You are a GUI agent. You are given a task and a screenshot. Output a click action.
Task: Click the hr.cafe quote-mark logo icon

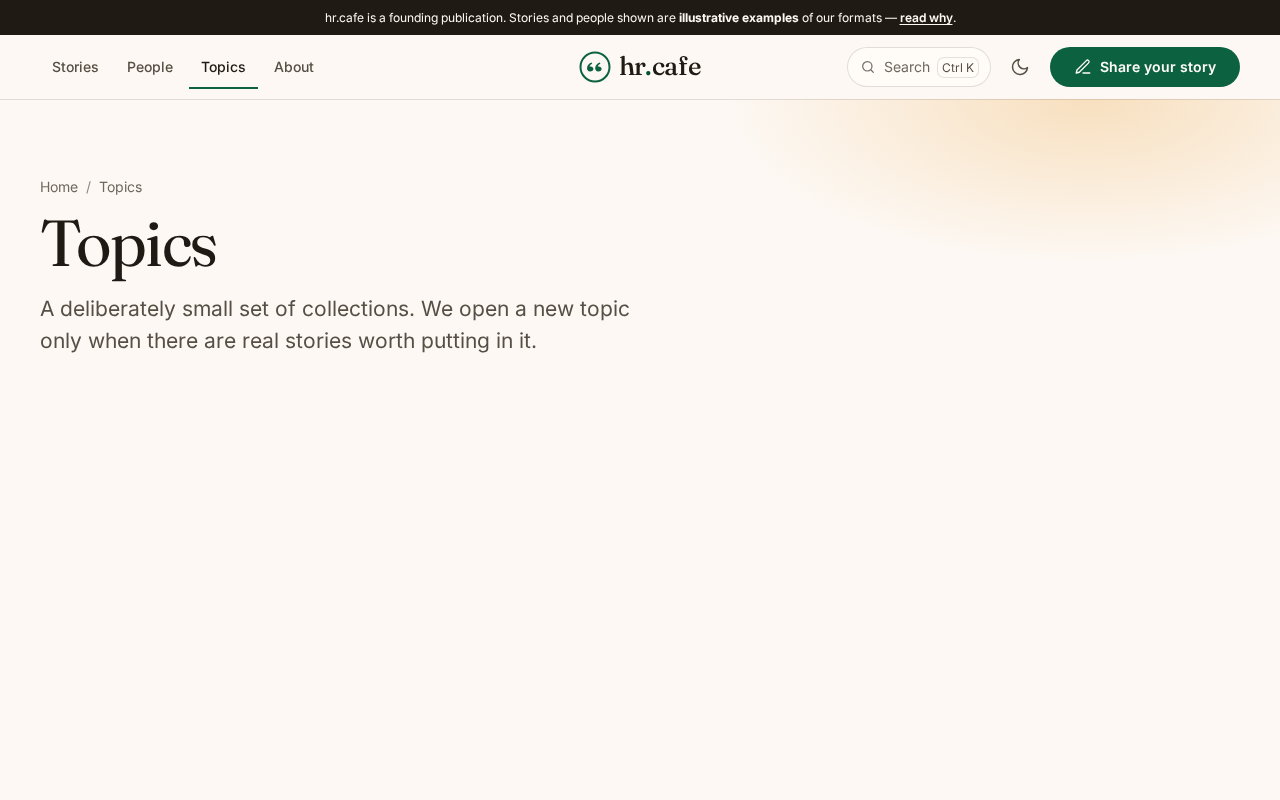pos(595,67)
